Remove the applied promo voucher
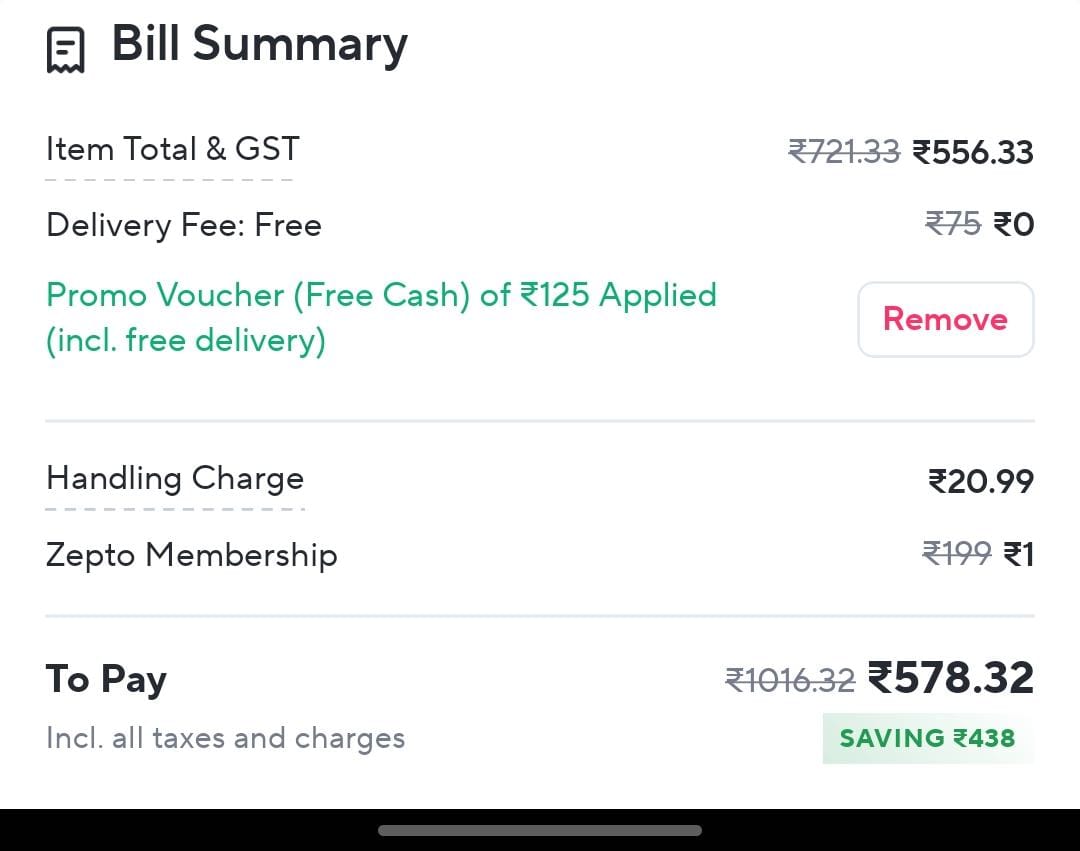Viewport: 1080px width, 851px height. tap(945, 319)
